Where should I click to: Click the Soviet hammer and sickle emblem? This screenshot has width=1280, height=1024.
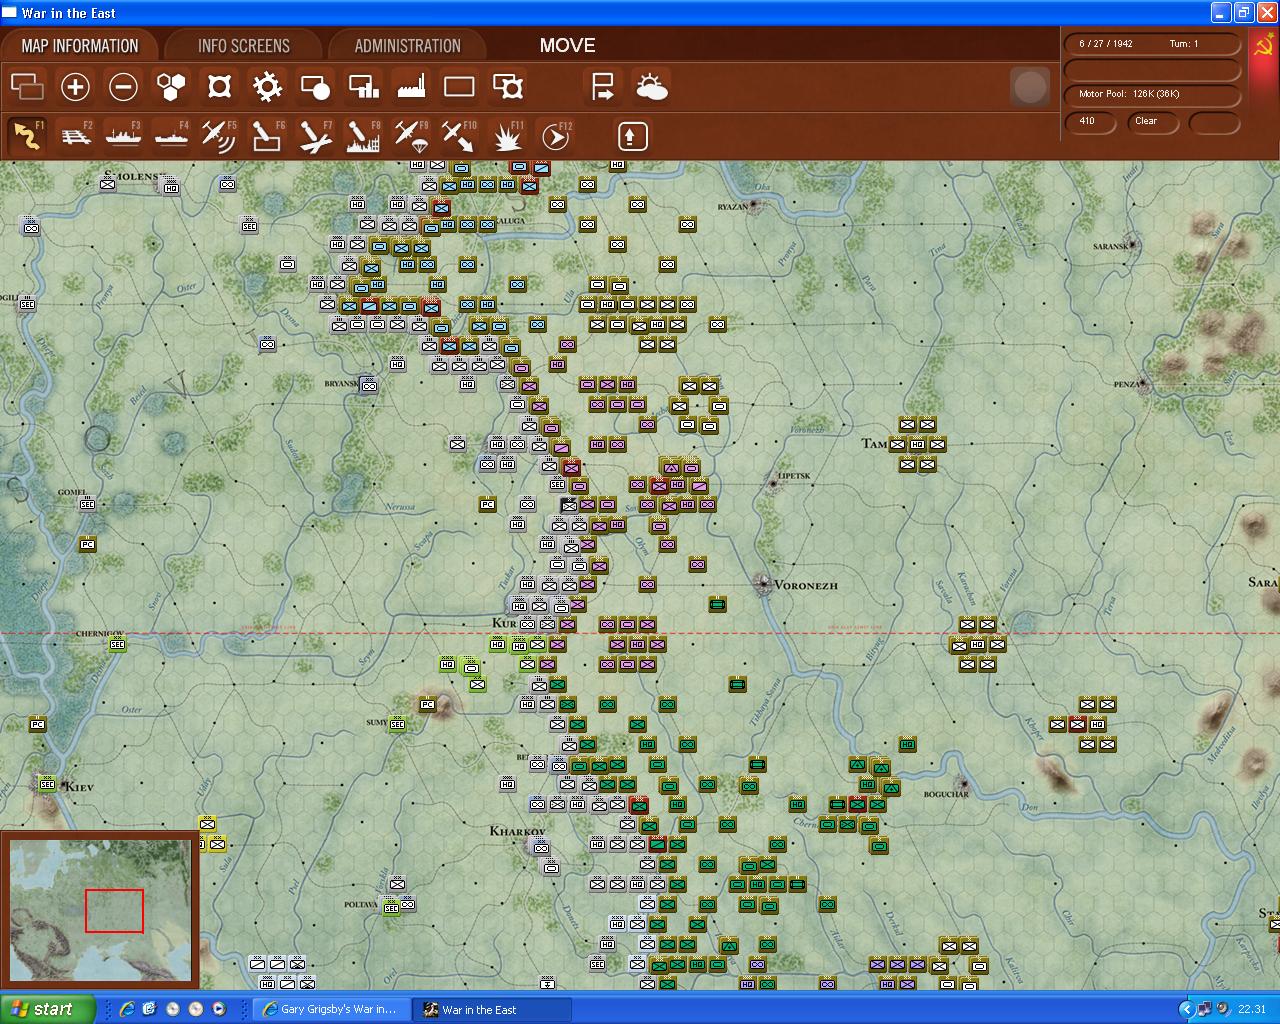pos(1264,46)
